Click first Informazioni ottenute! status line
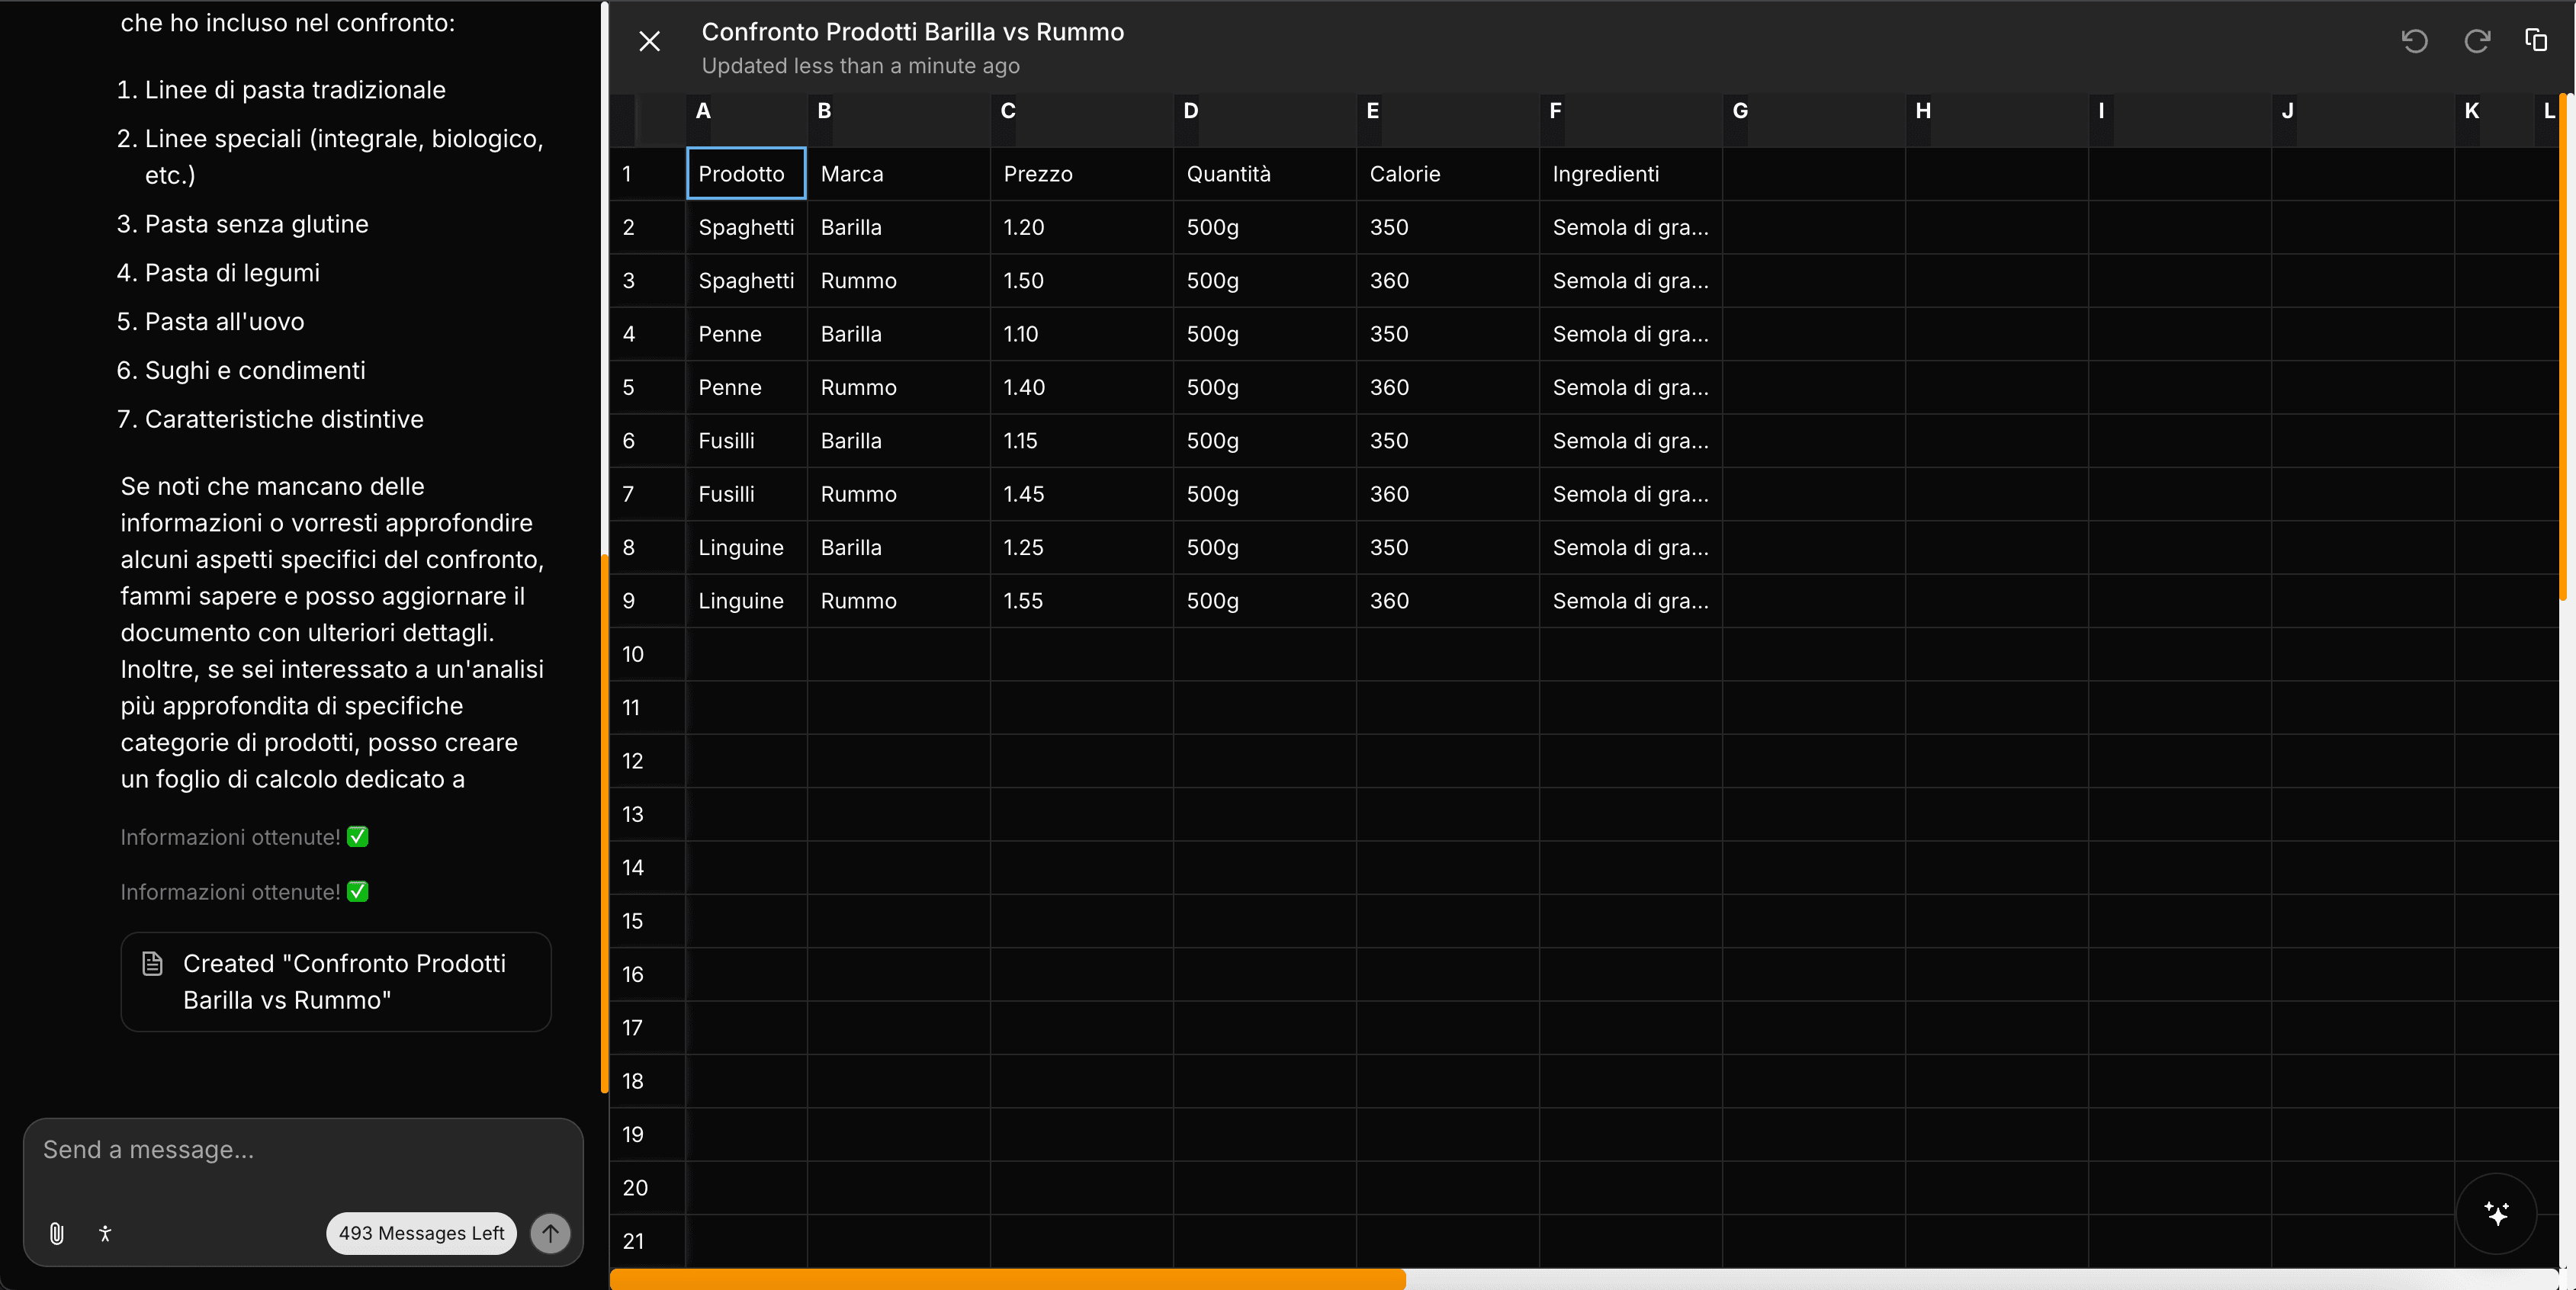2576x1290 pixels. coord(245,837)
